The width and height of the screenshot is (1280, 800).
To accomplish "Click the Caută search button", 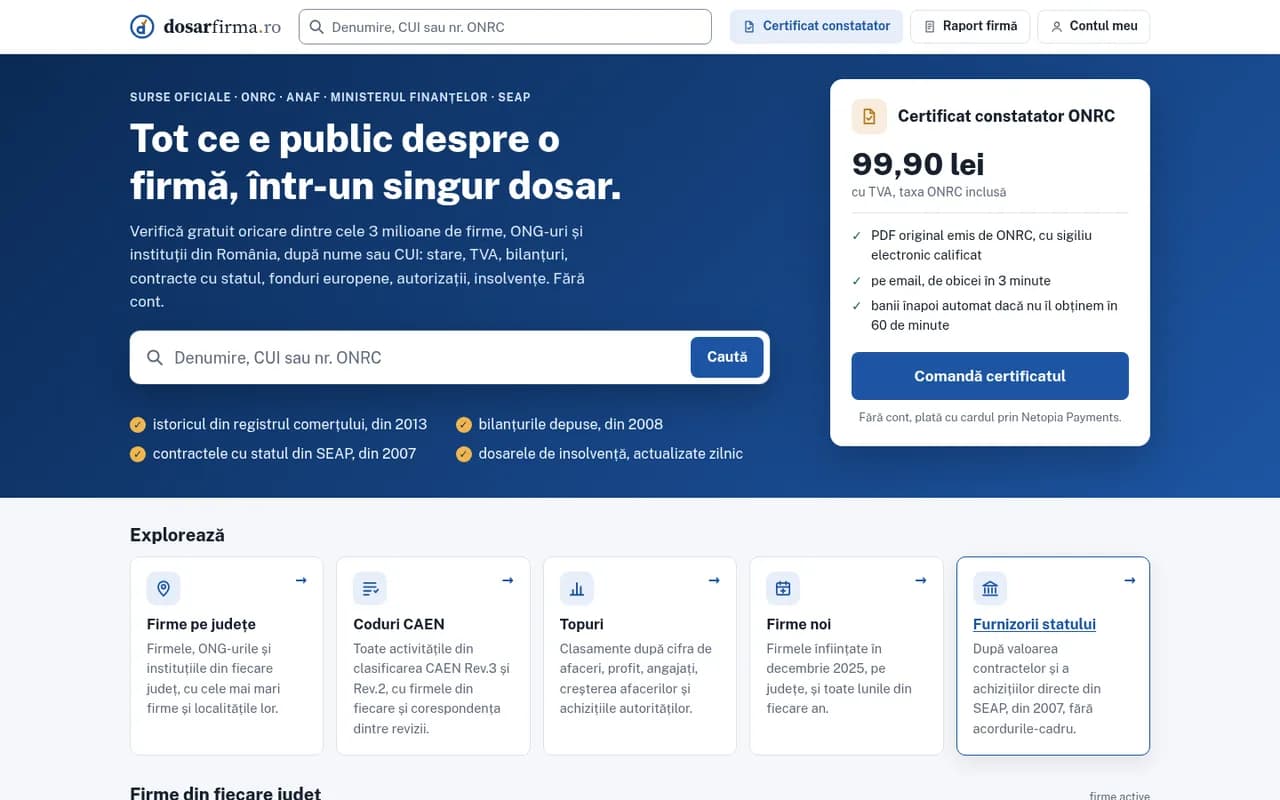I will 727,357.
